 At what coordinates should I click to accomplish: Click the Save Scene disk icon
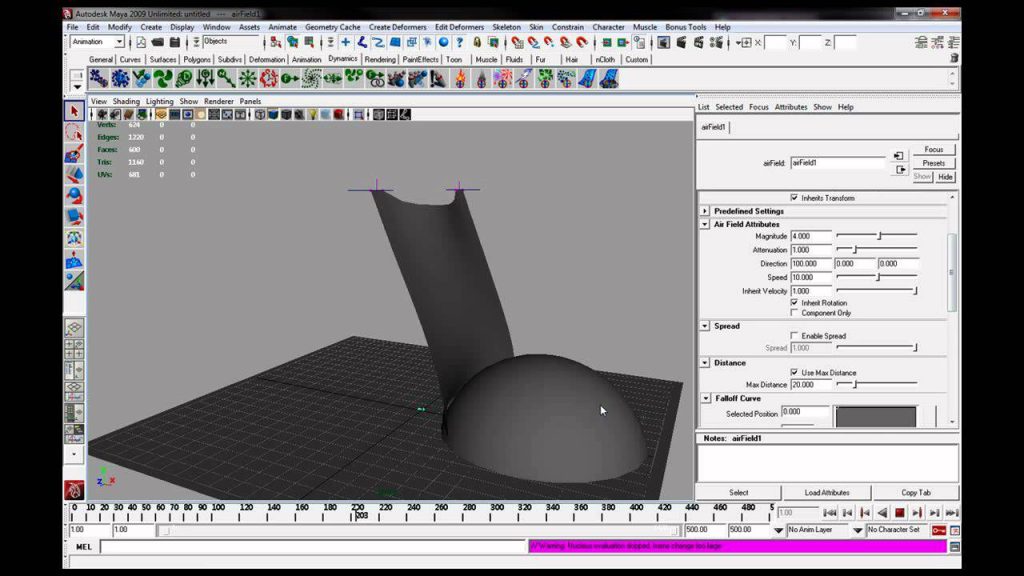pos(174,42)
